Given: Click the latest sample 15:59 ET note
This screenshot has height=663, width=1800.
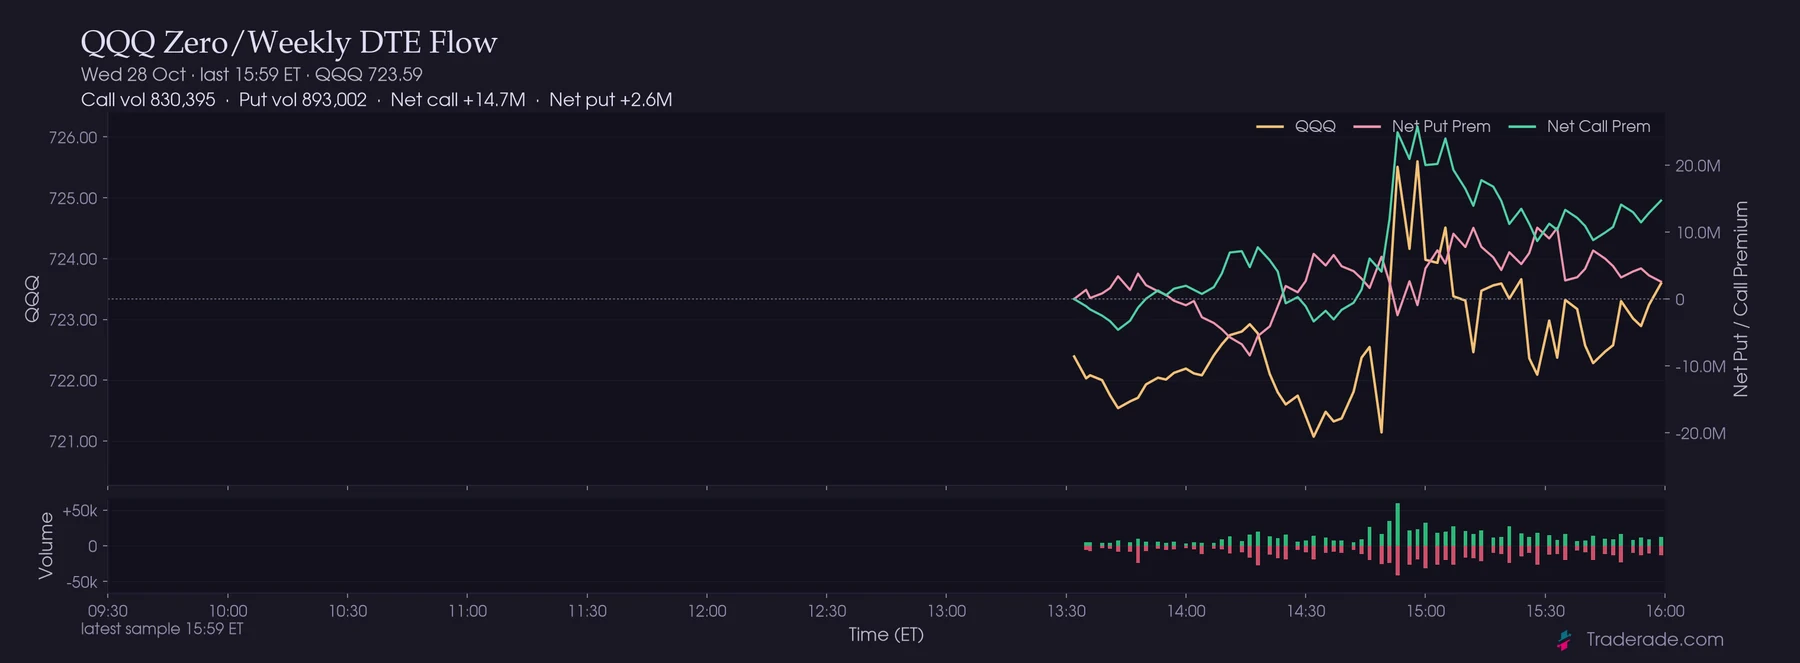Looking at the screenshot, I should (162, 629).
